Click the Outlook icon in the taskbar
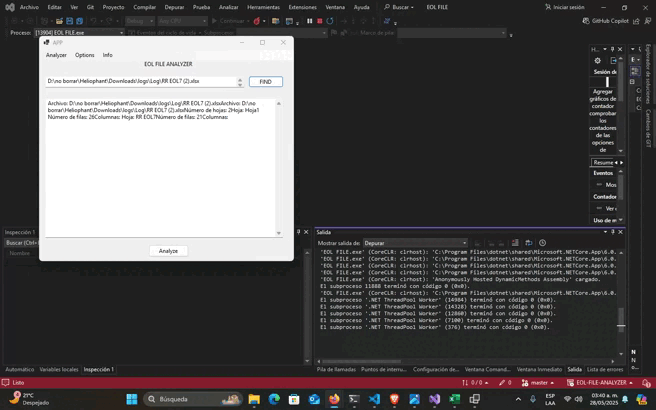 pyautogui.click(x=314, y=399)
